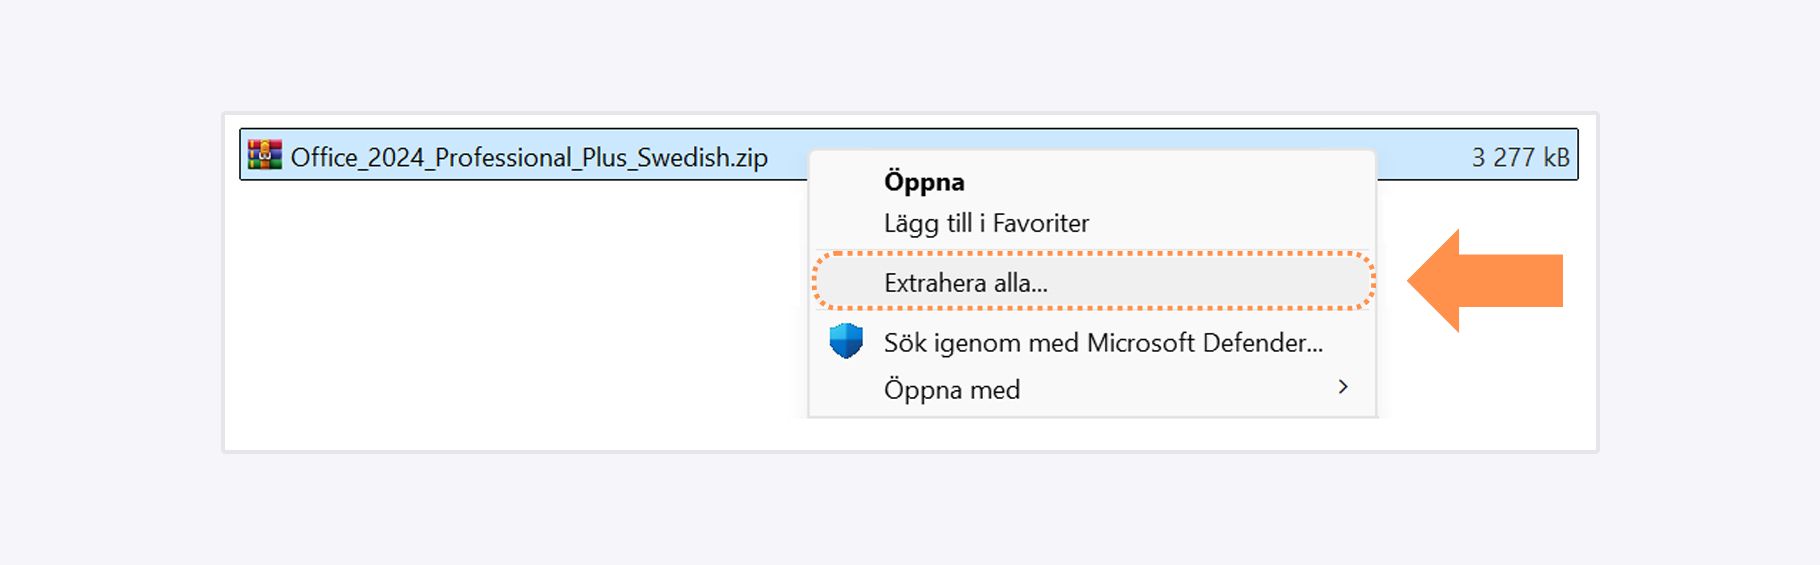Click the blue Microsoft Defender shield icon

click(846, 341)
